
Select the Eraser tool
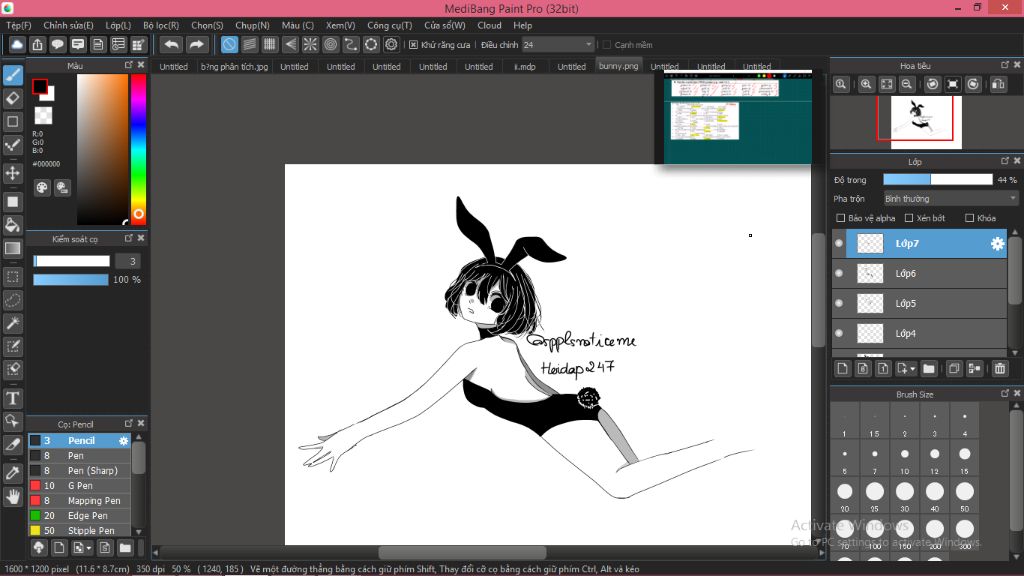tap(12, 99)
